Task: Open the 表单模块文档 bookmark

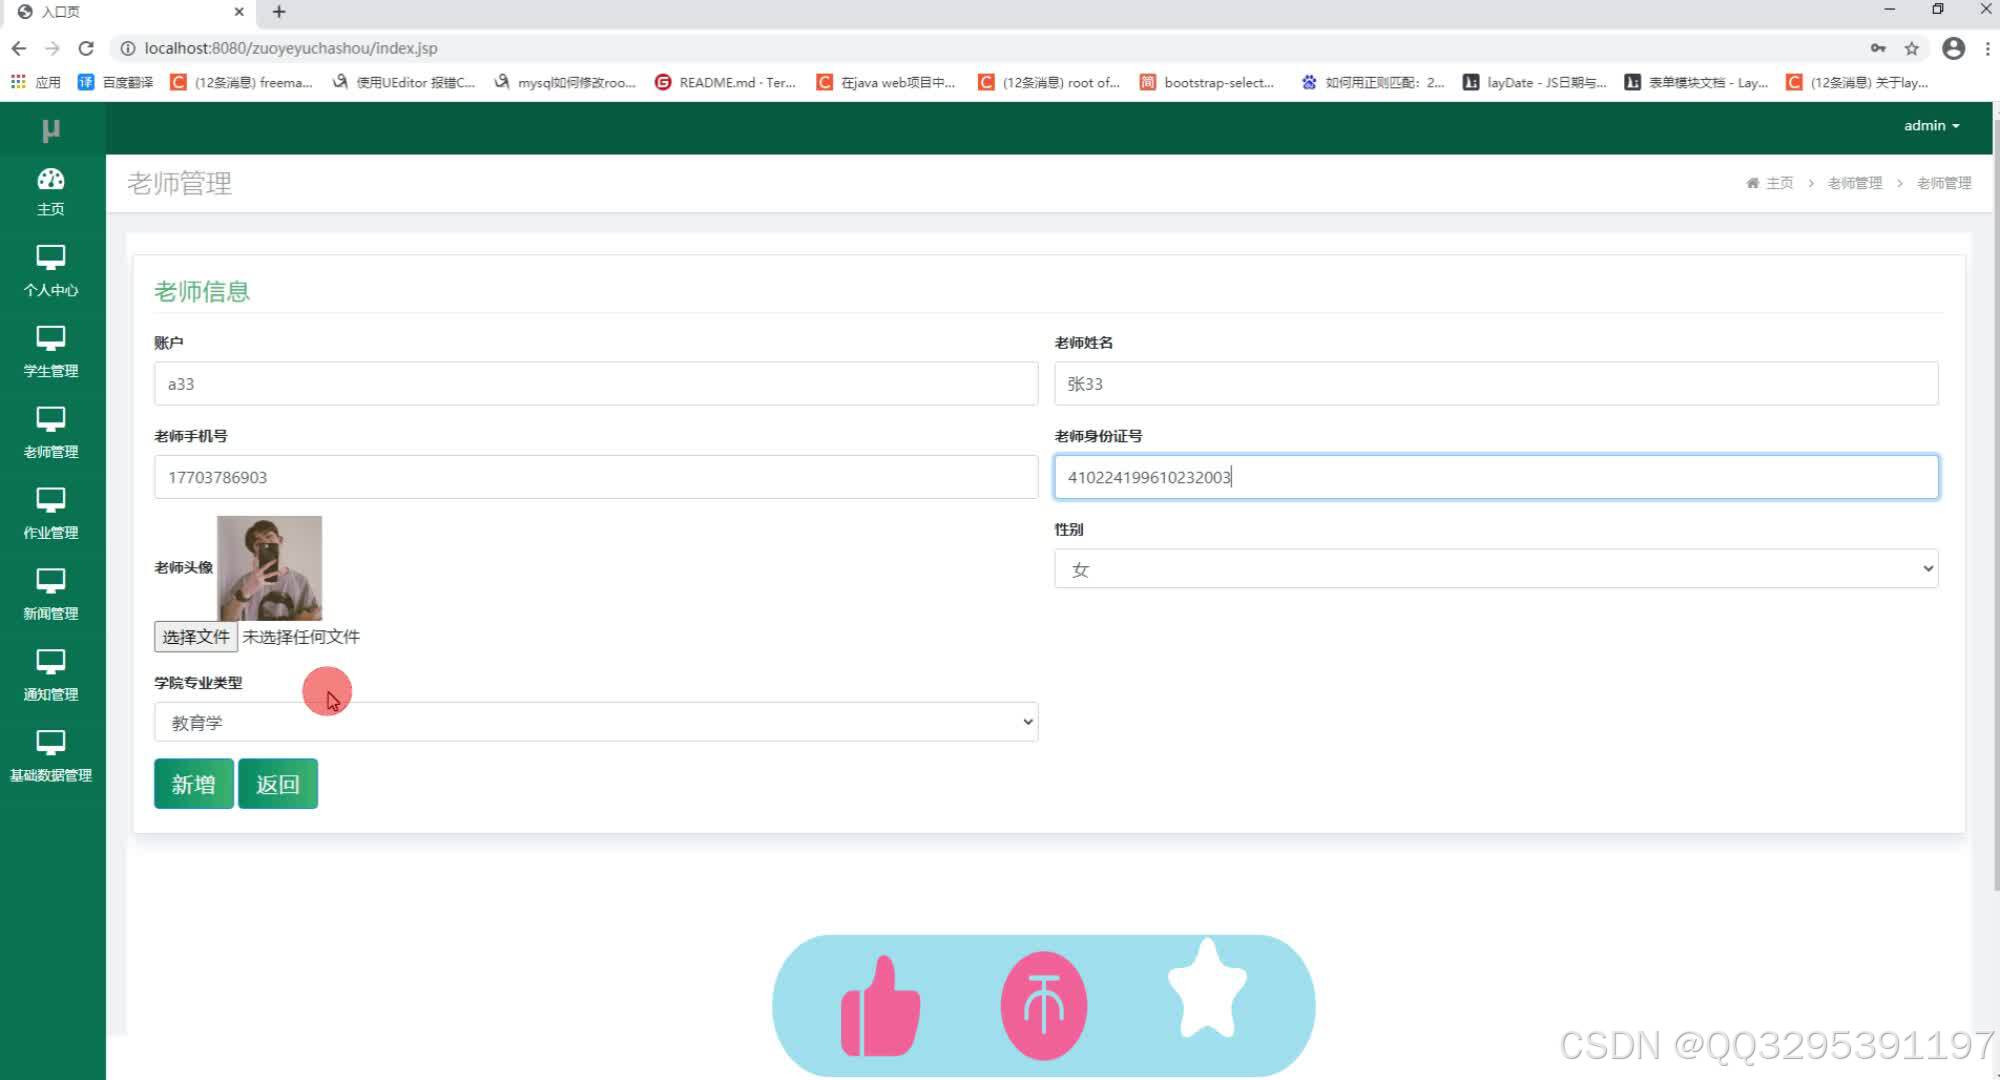Action: (1696, 82)
